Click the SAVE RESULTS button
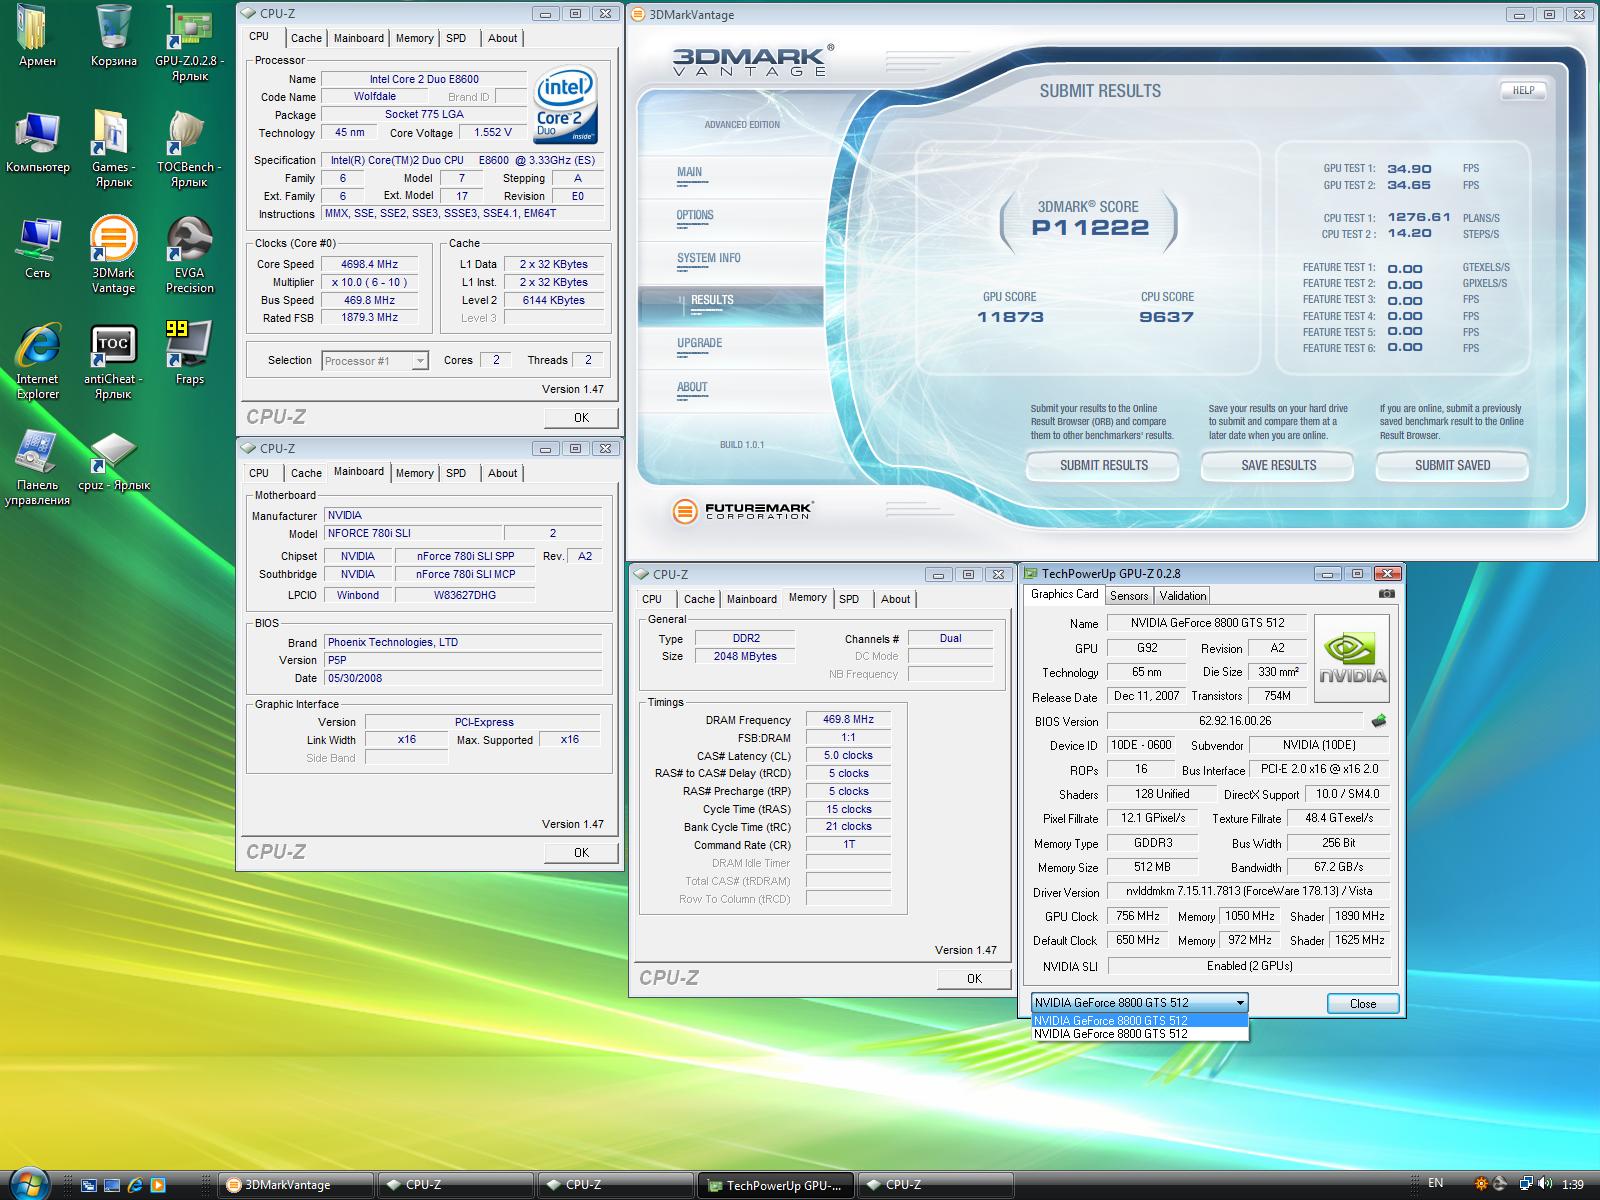Viewport: 1600px width, 1200px height. [1278, 466]
